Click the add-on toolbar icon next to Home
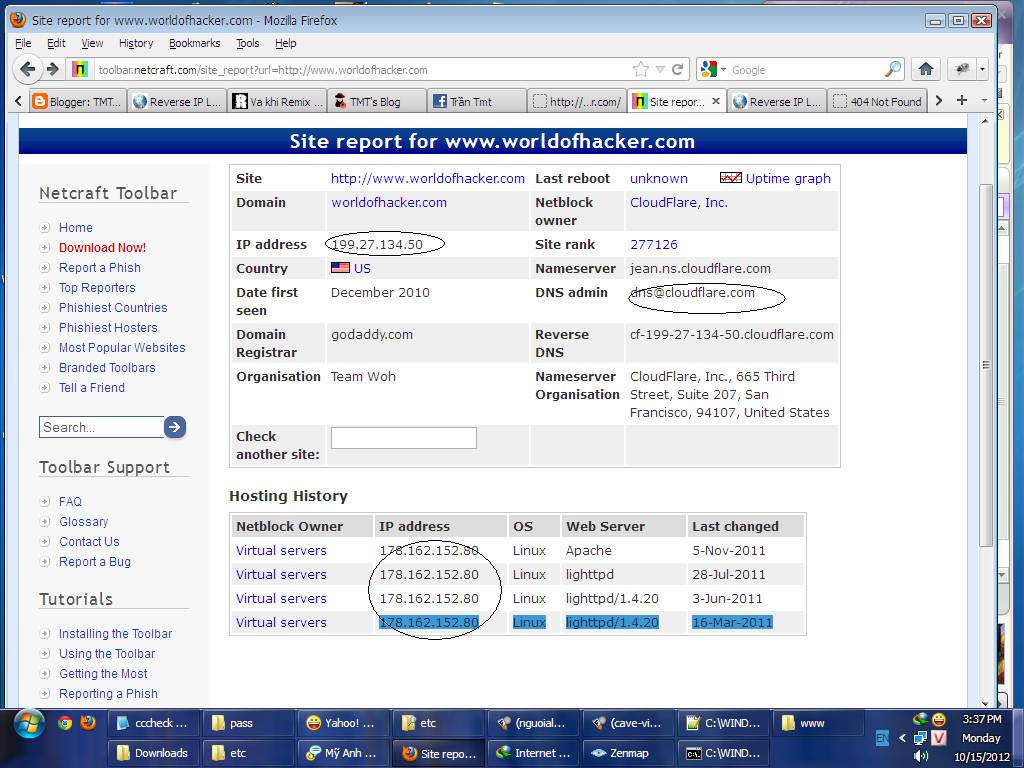Screen dimensions: 1024x768 click(962, 69)
